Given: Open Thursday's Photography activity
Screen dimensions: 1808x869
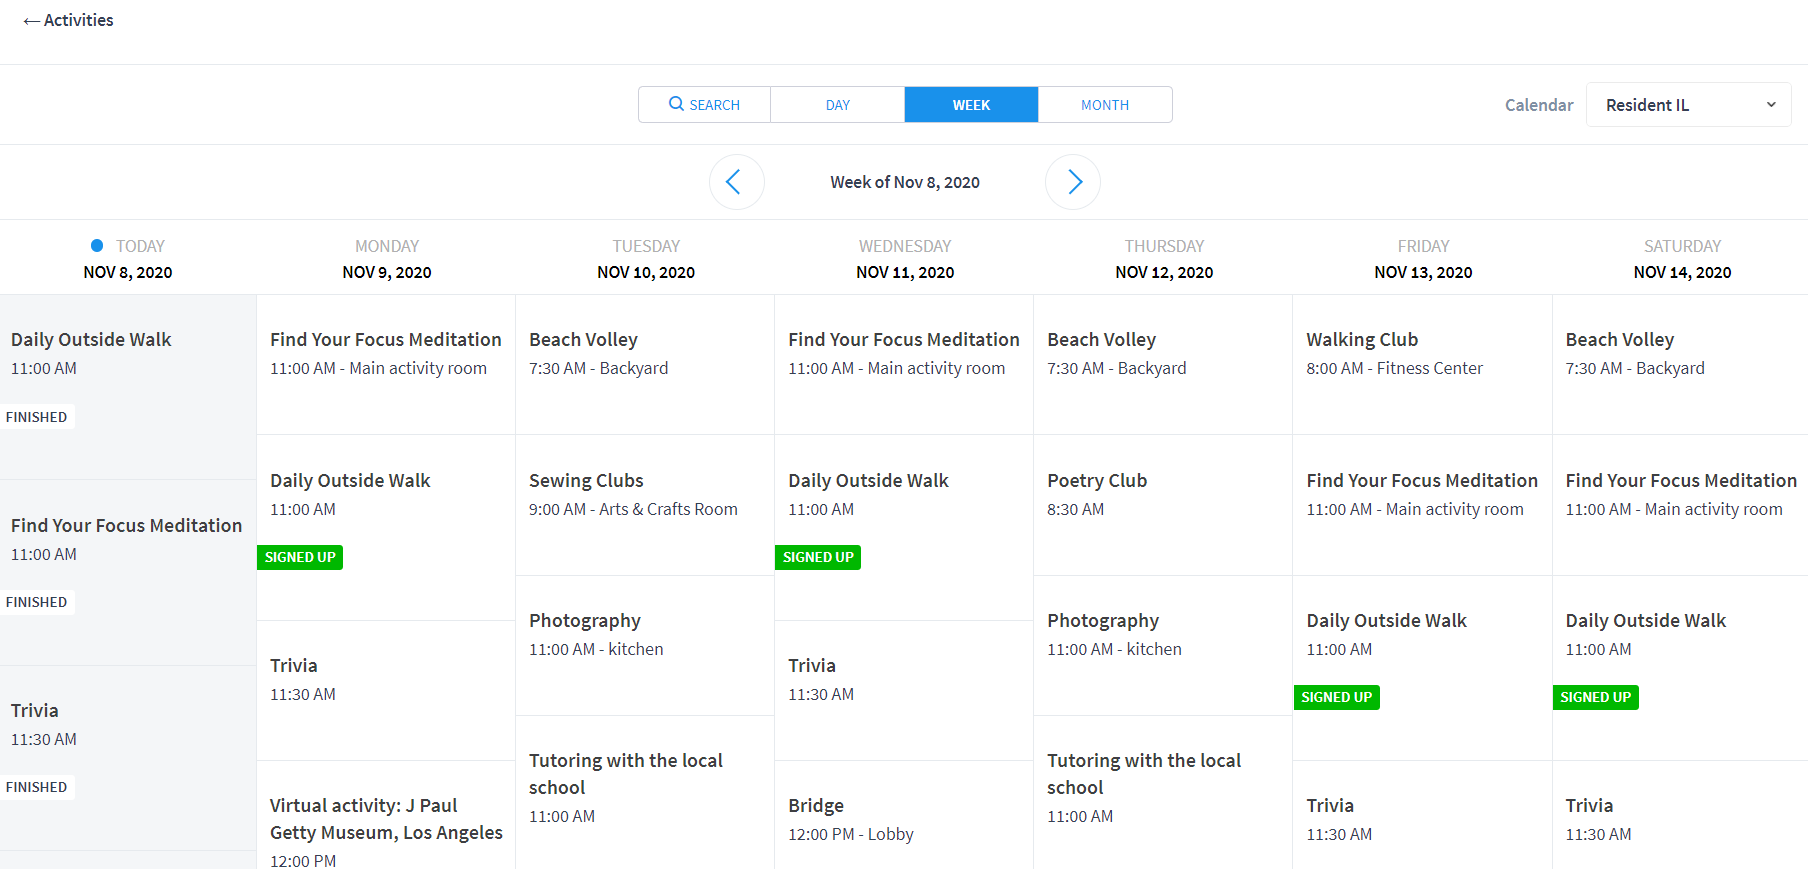Looking at the screenshot, I should click(1163, 646).
